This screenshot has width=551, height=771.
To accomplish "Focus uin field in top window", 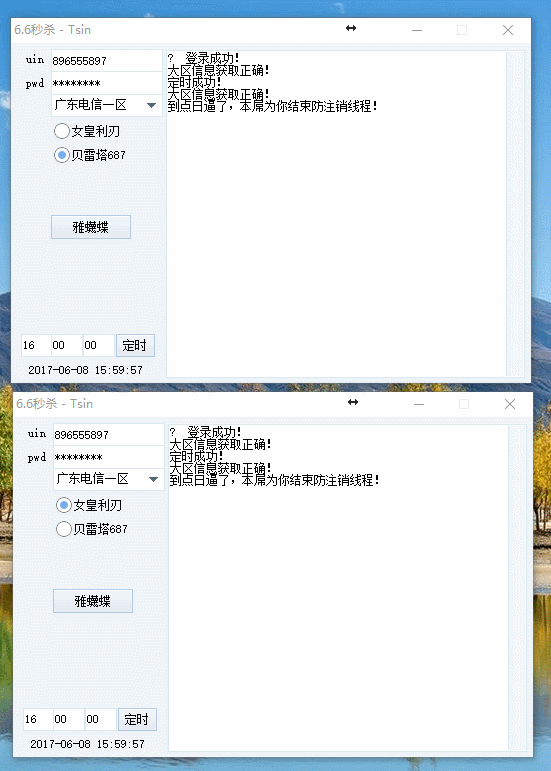I will tap(107, 61).
